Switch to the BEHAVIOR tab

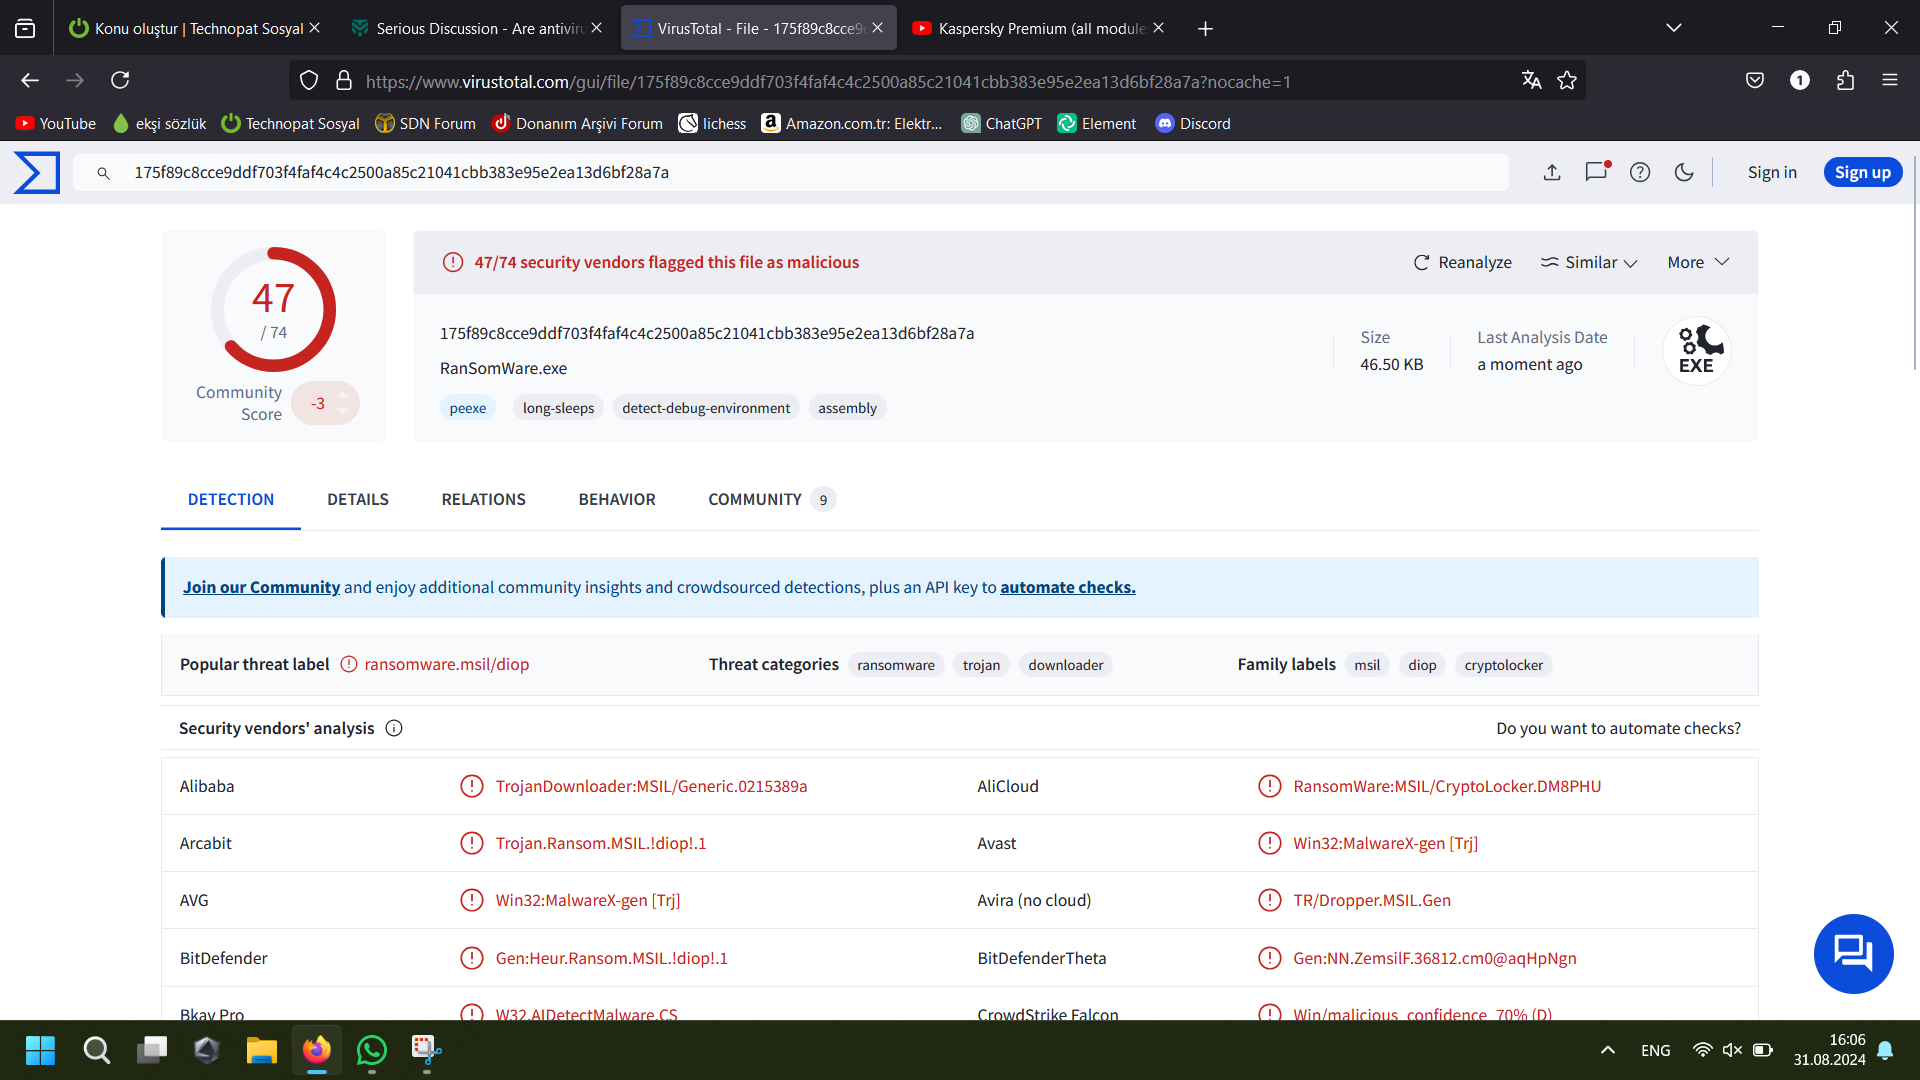point(617,499)
